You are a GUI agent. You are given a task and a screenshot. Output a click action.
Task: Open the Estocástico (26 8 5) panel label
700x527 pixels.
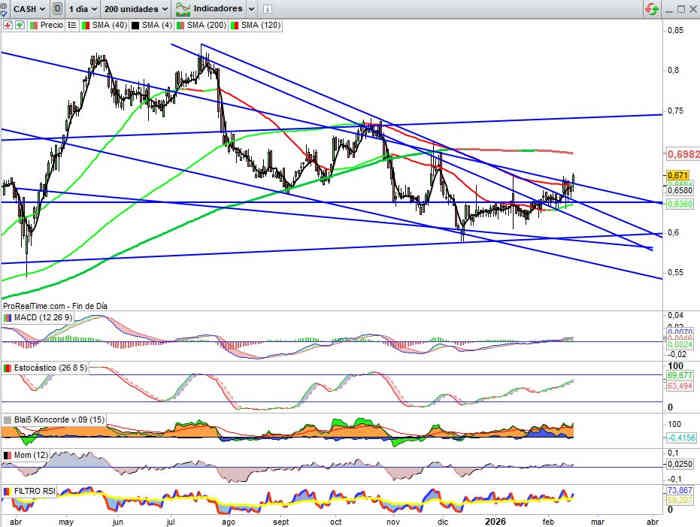[x=50, y=368]
